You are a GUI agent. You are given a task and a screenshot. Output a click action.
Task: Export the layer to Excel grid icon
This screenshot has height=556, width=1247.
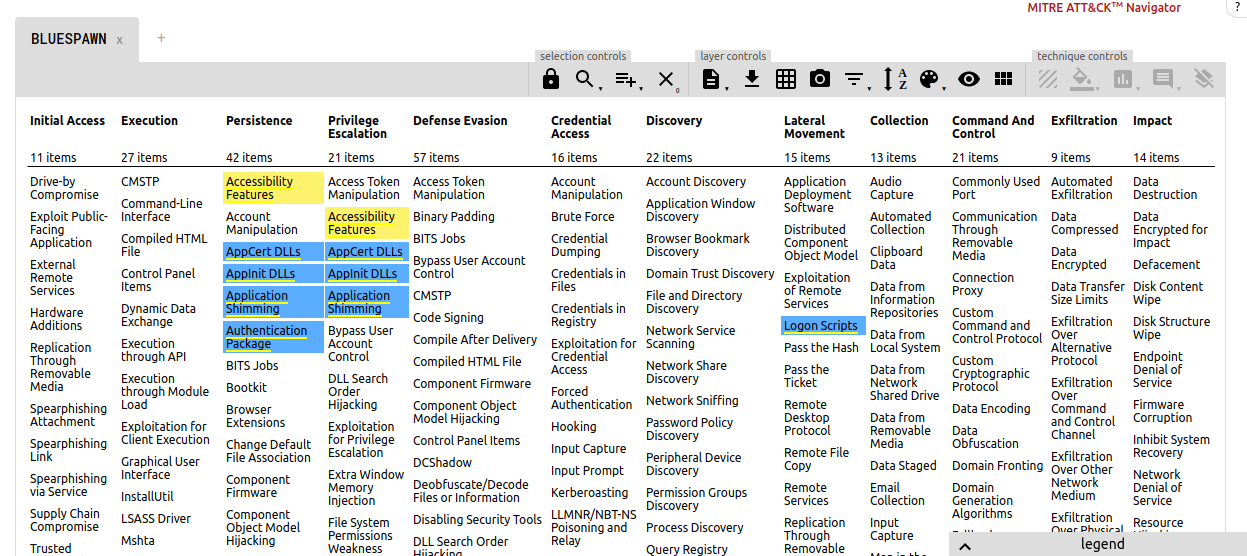(x=786, y=80)
